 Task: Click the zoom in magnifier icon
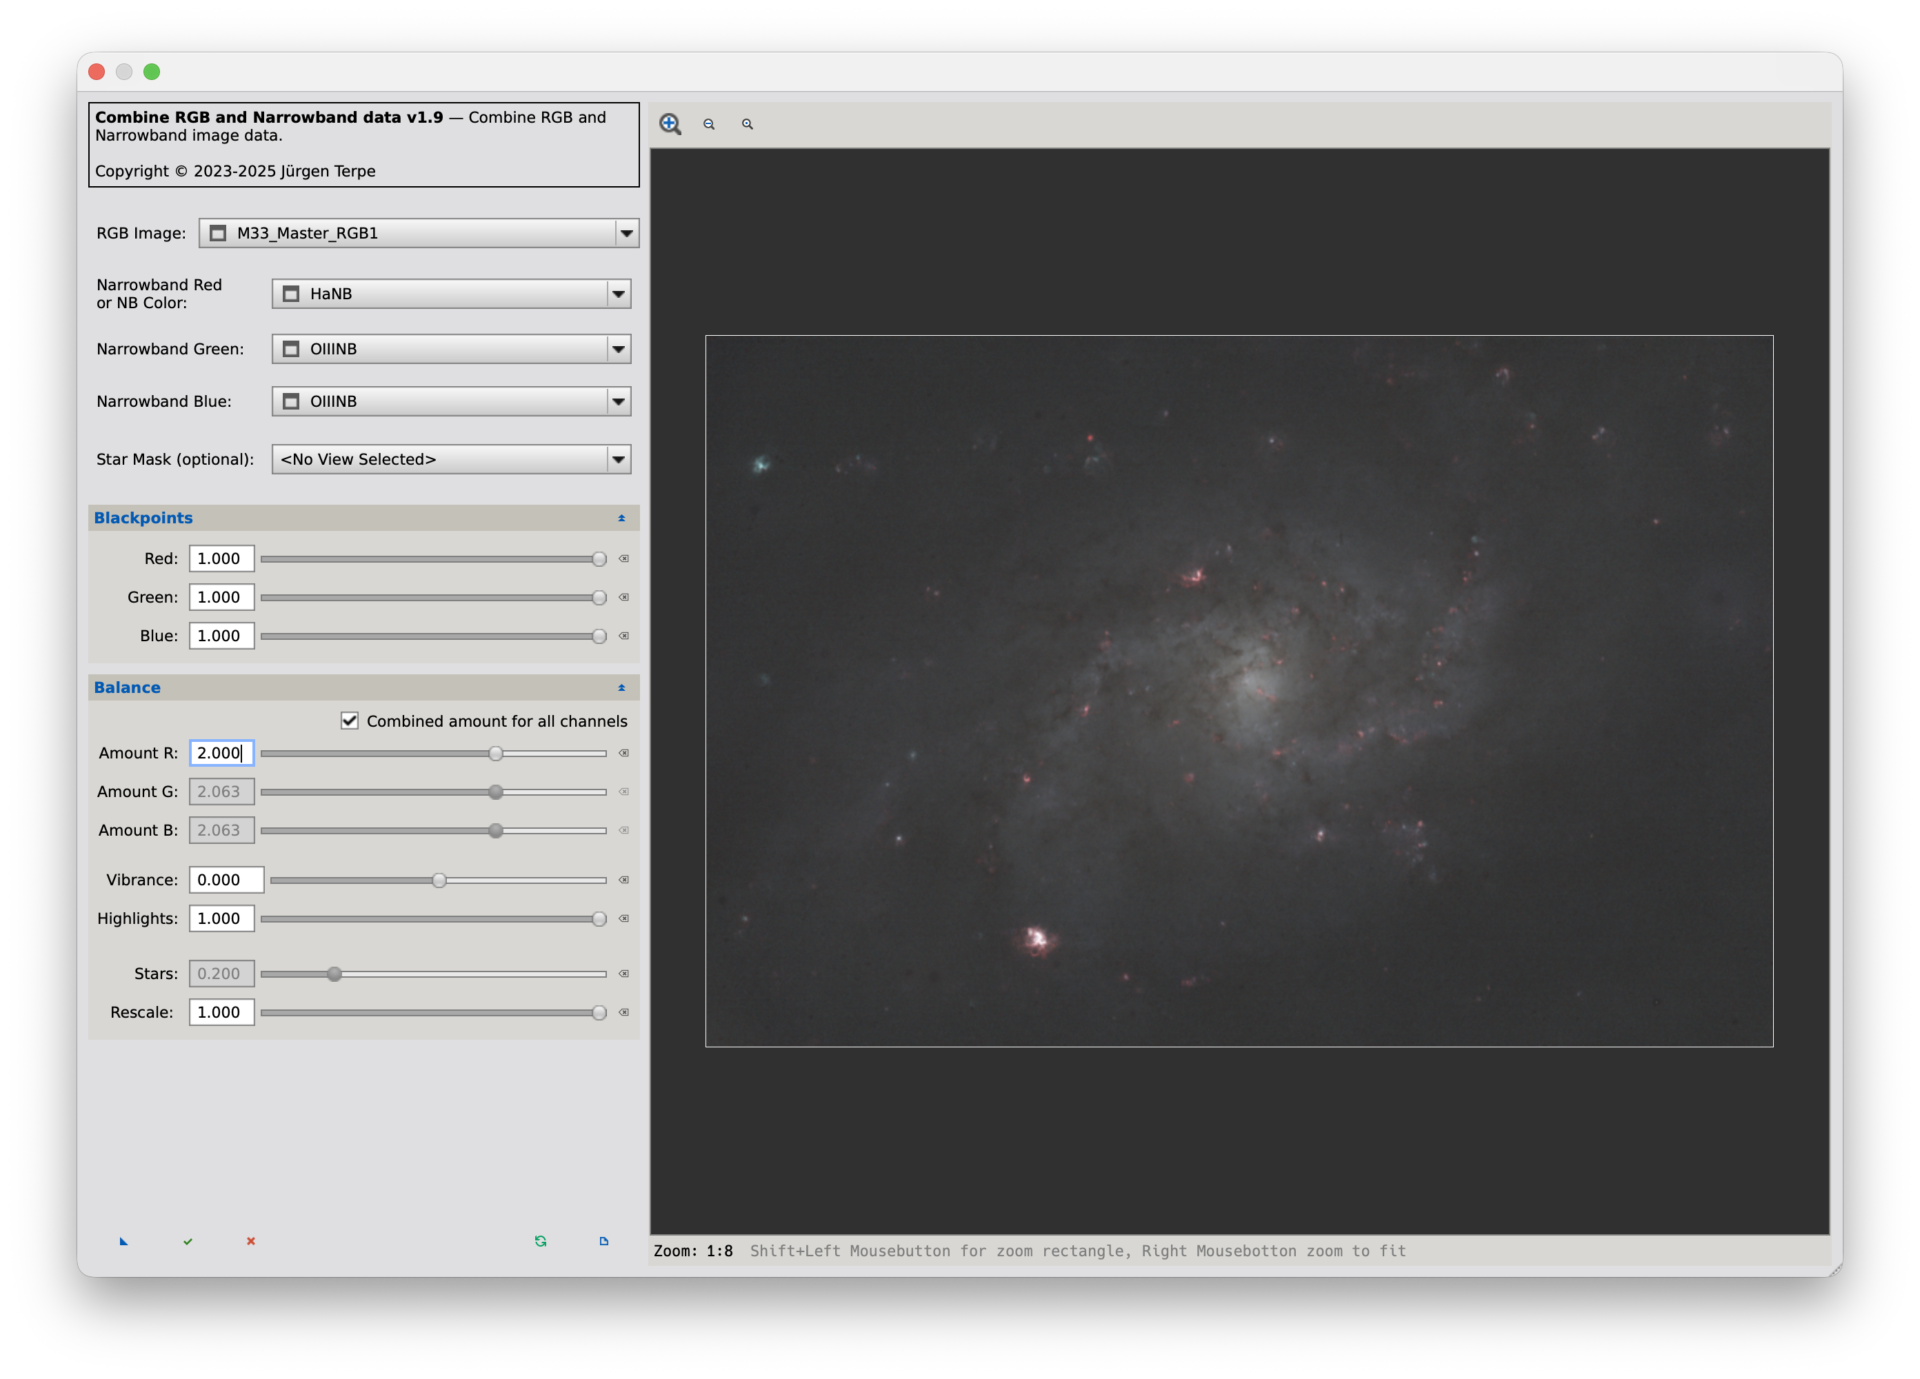pos(670,124)
